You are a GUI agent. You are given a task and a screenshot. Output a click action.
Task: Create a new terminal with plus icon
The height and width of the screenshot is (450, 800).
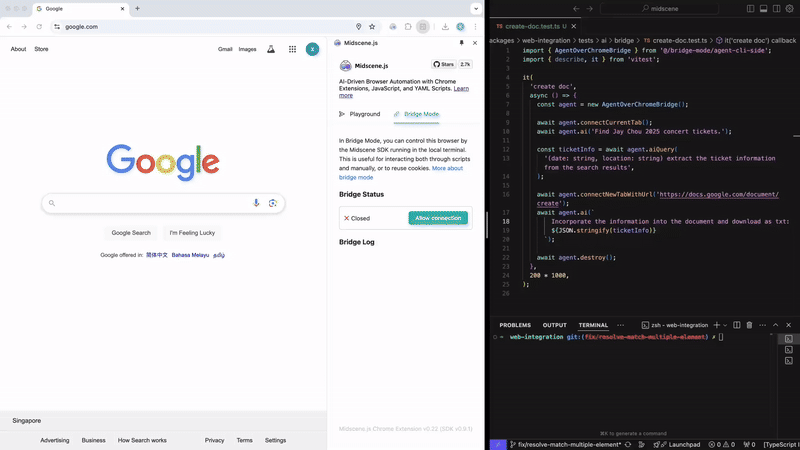(x=717, y=325)
